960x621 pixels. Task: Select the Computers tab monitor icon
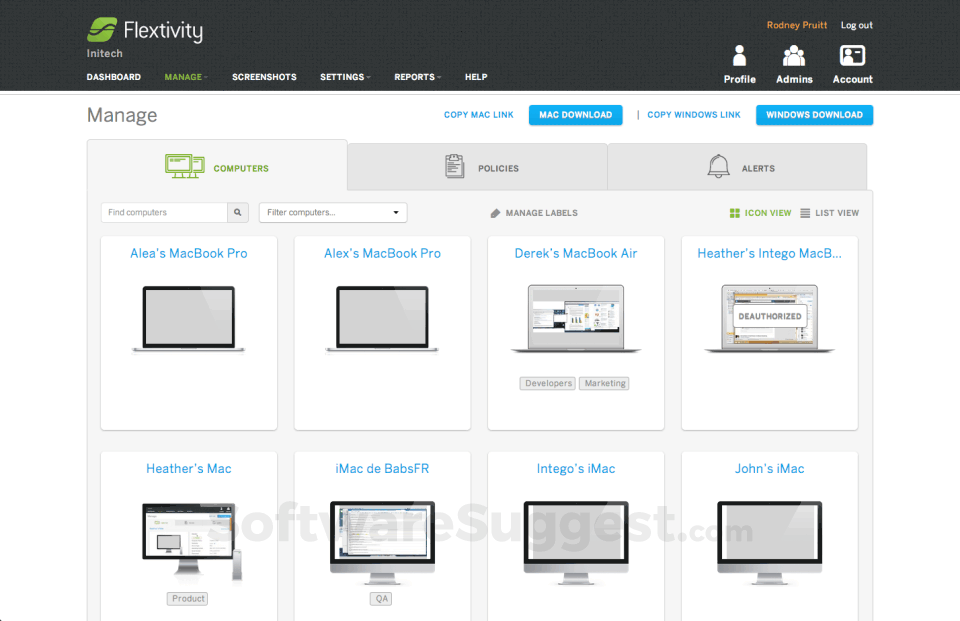pos(184,166)
